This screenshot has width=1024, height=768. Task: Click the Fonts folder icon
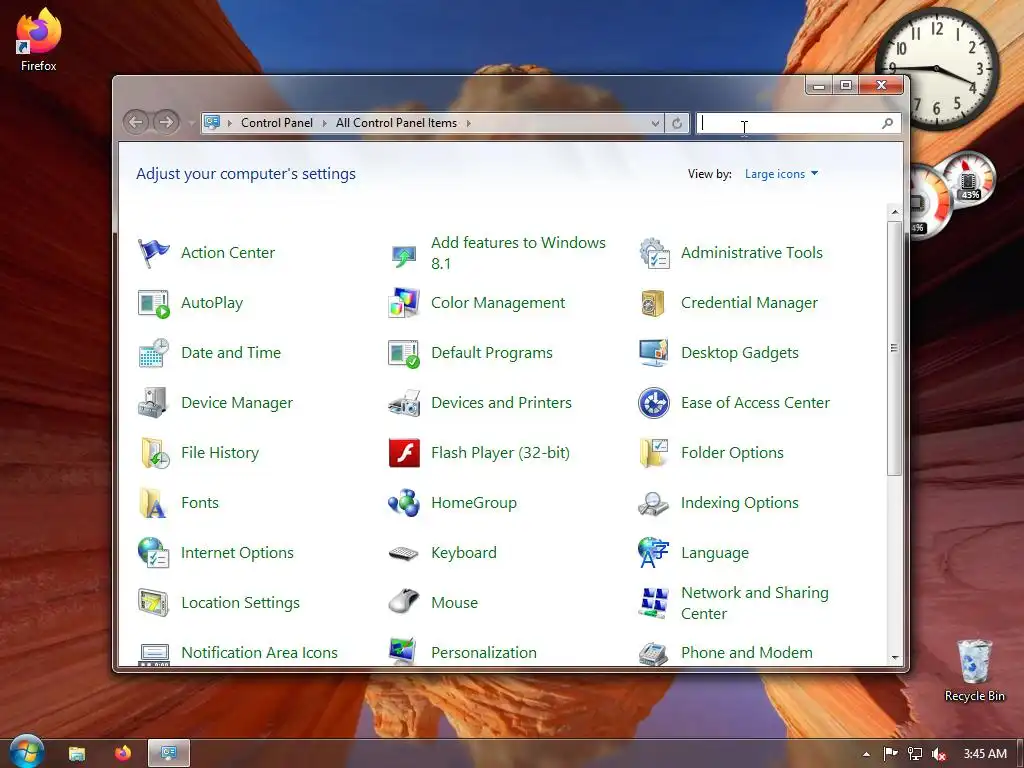coord(153,503)
